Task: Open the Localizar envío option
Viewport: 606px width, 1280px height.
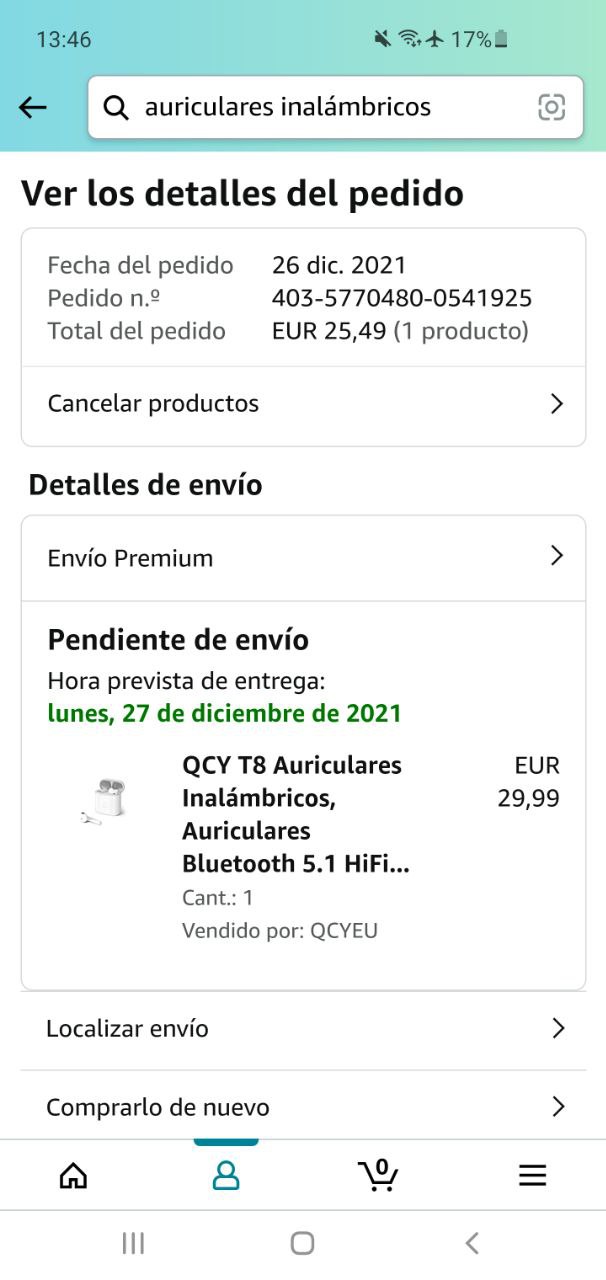Action: coord(303,1029)
